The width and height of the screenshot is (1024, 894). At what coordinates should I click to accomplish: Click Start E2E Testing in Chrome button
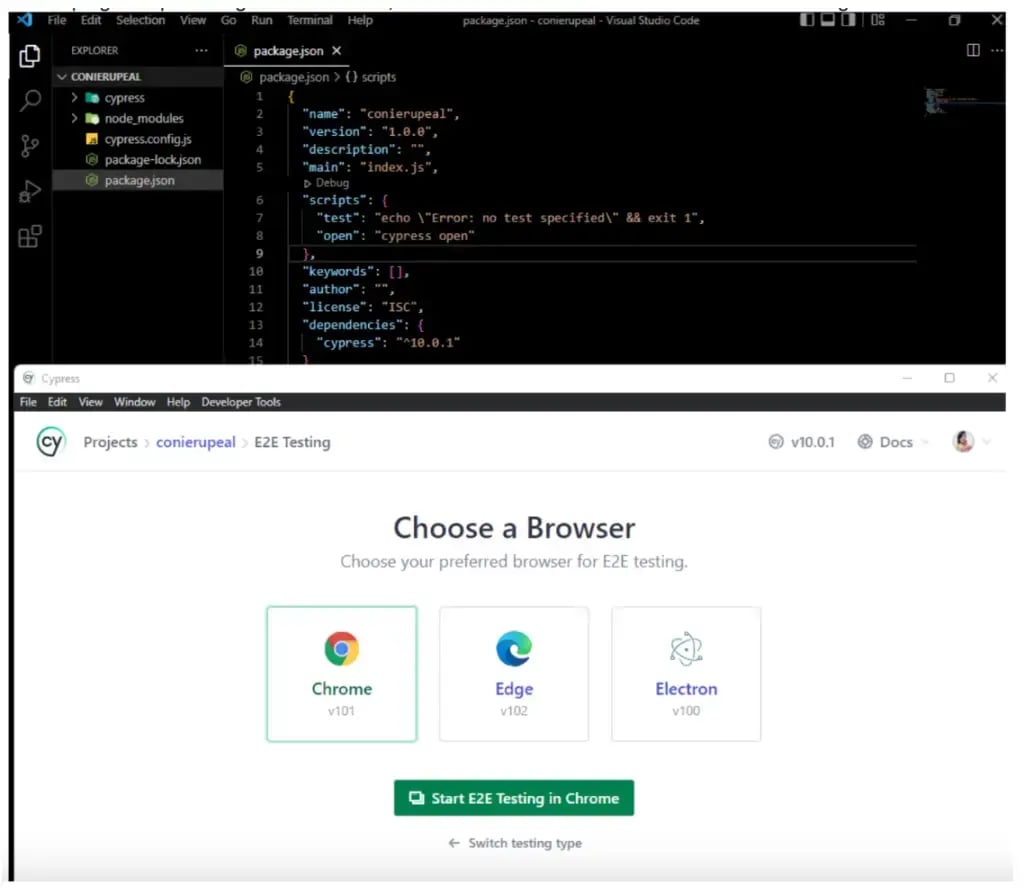click(x=514, y=798)
